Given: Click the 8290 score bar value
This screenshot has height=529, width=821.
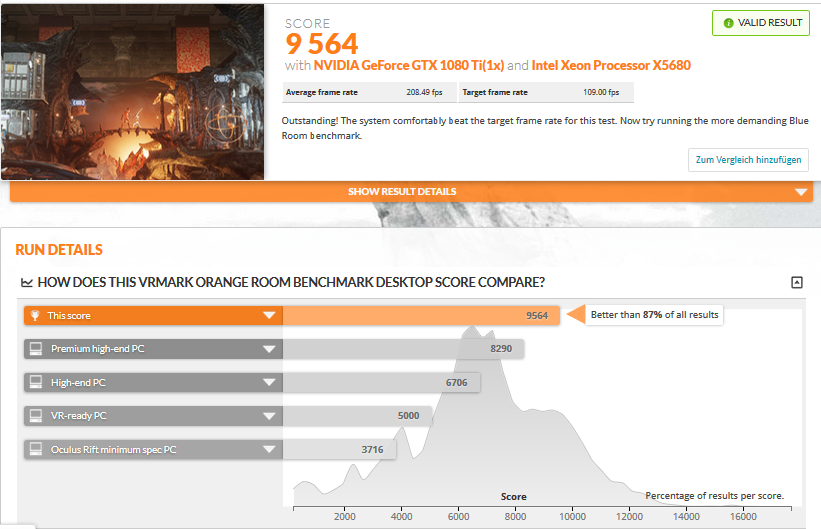Looking at the screenshot, I should coord(501,349).
